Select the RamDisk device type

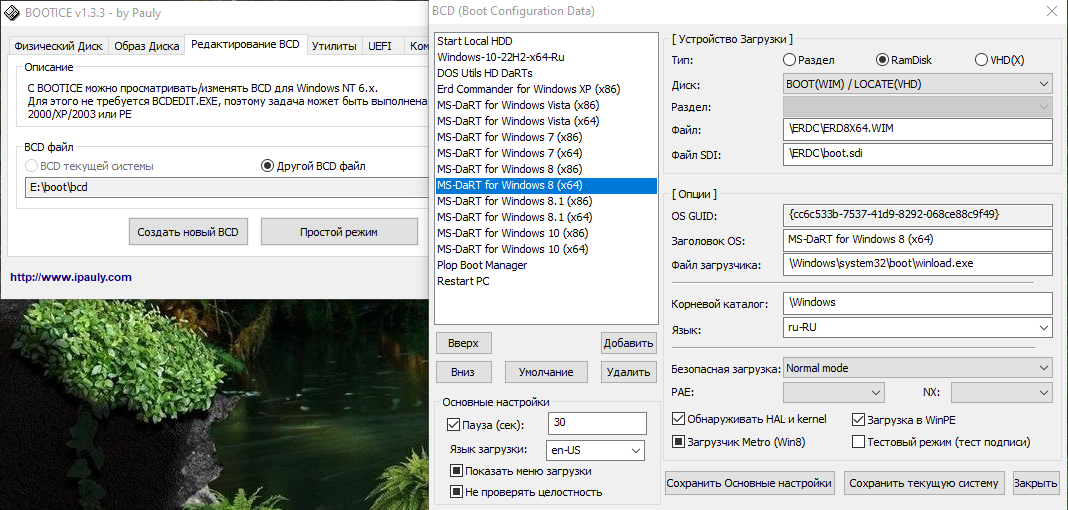882,60
